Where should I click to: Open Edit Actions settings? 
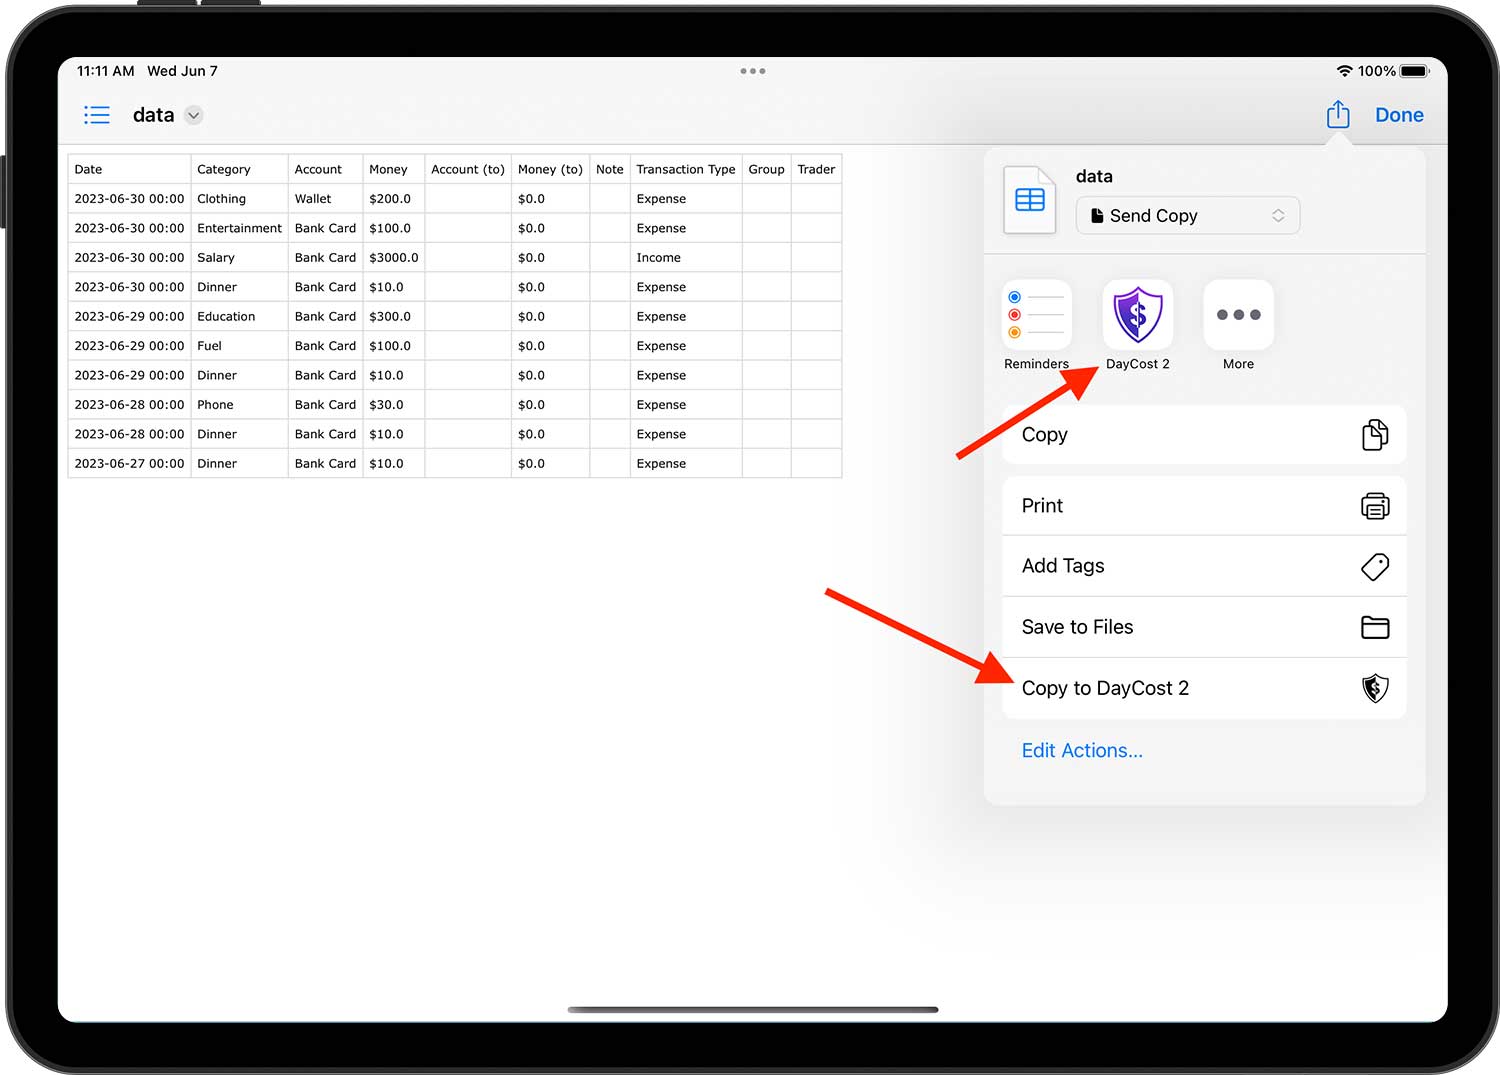point(1082,750)
